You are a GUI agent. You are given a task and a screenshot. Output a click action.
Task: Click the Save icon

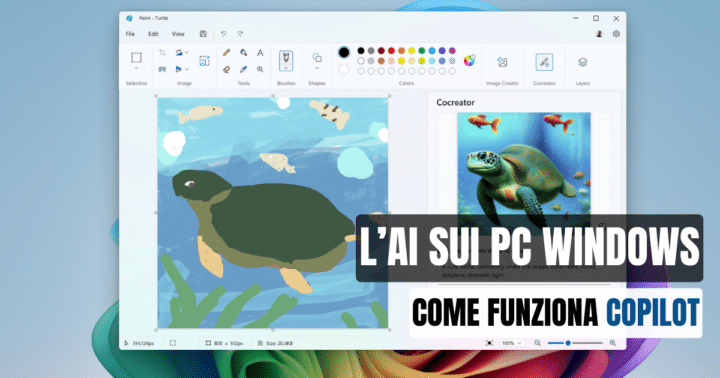pos(203,34)
